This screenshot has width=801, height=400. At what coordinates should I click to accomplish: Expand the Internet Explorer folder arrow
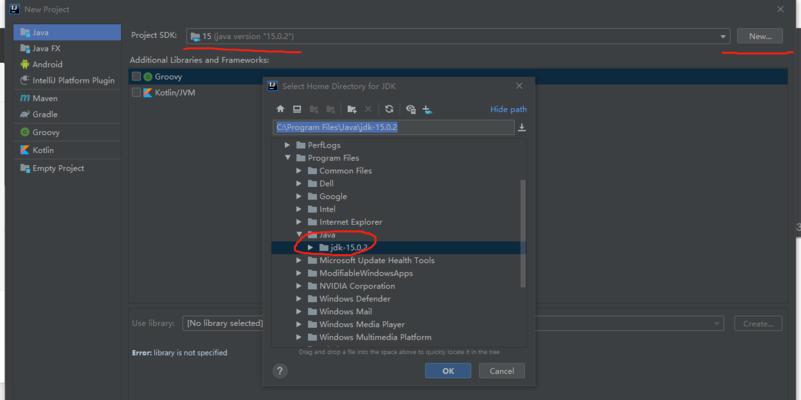click(x=299, y=222)
